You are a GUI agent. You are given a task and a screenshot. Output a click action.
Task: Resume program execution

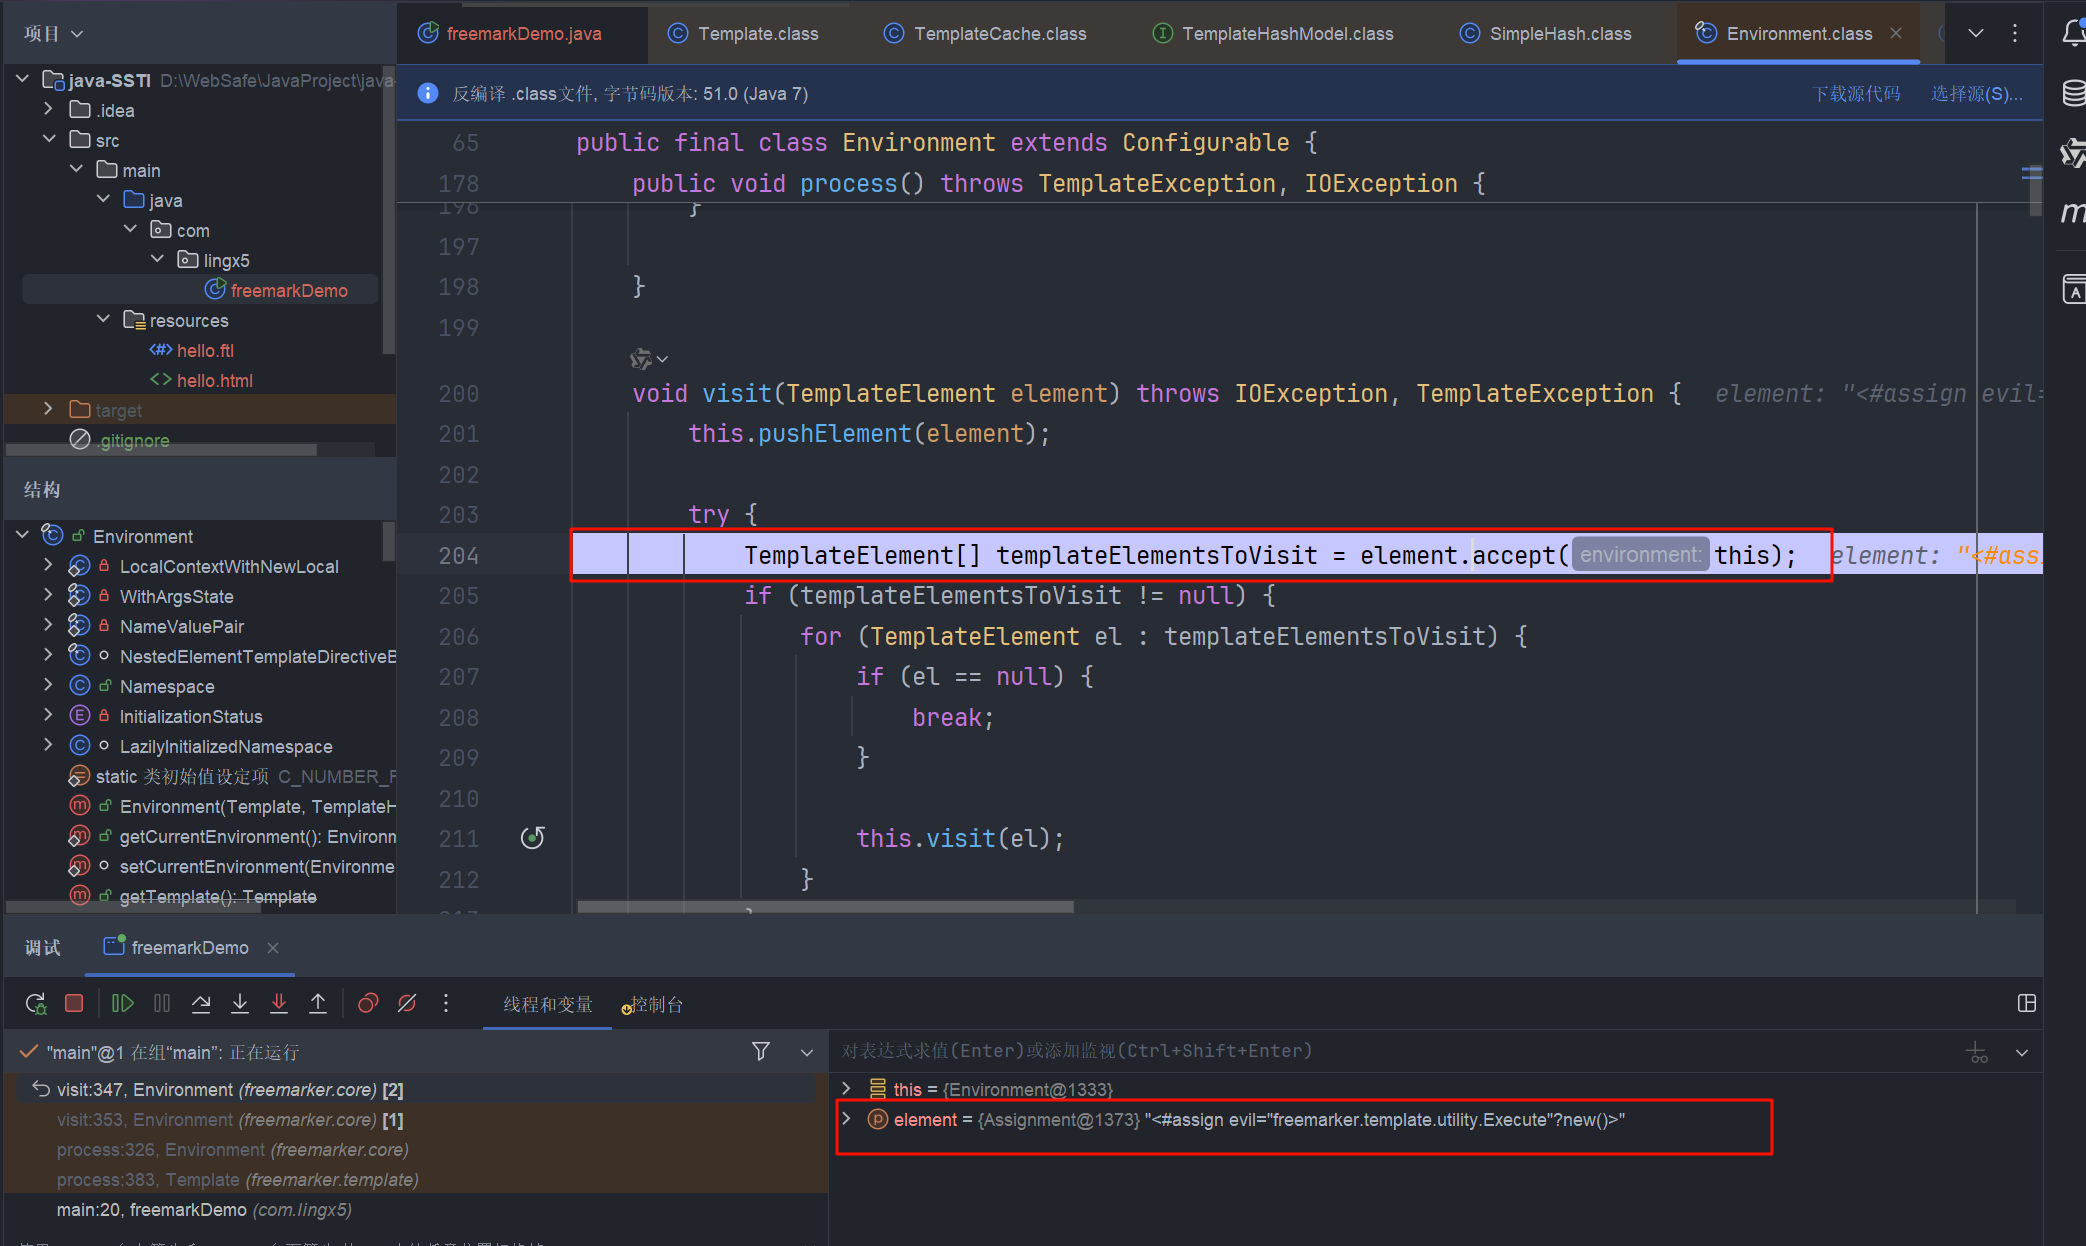[123, 1003]
